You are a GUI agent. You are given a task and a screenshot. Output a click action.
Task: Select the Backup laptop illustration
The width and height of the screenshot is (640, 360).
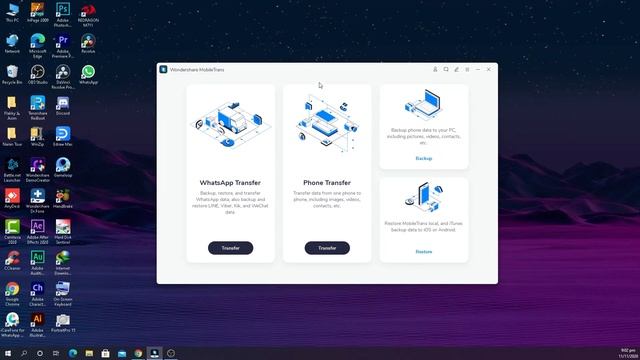click(423, 105)
